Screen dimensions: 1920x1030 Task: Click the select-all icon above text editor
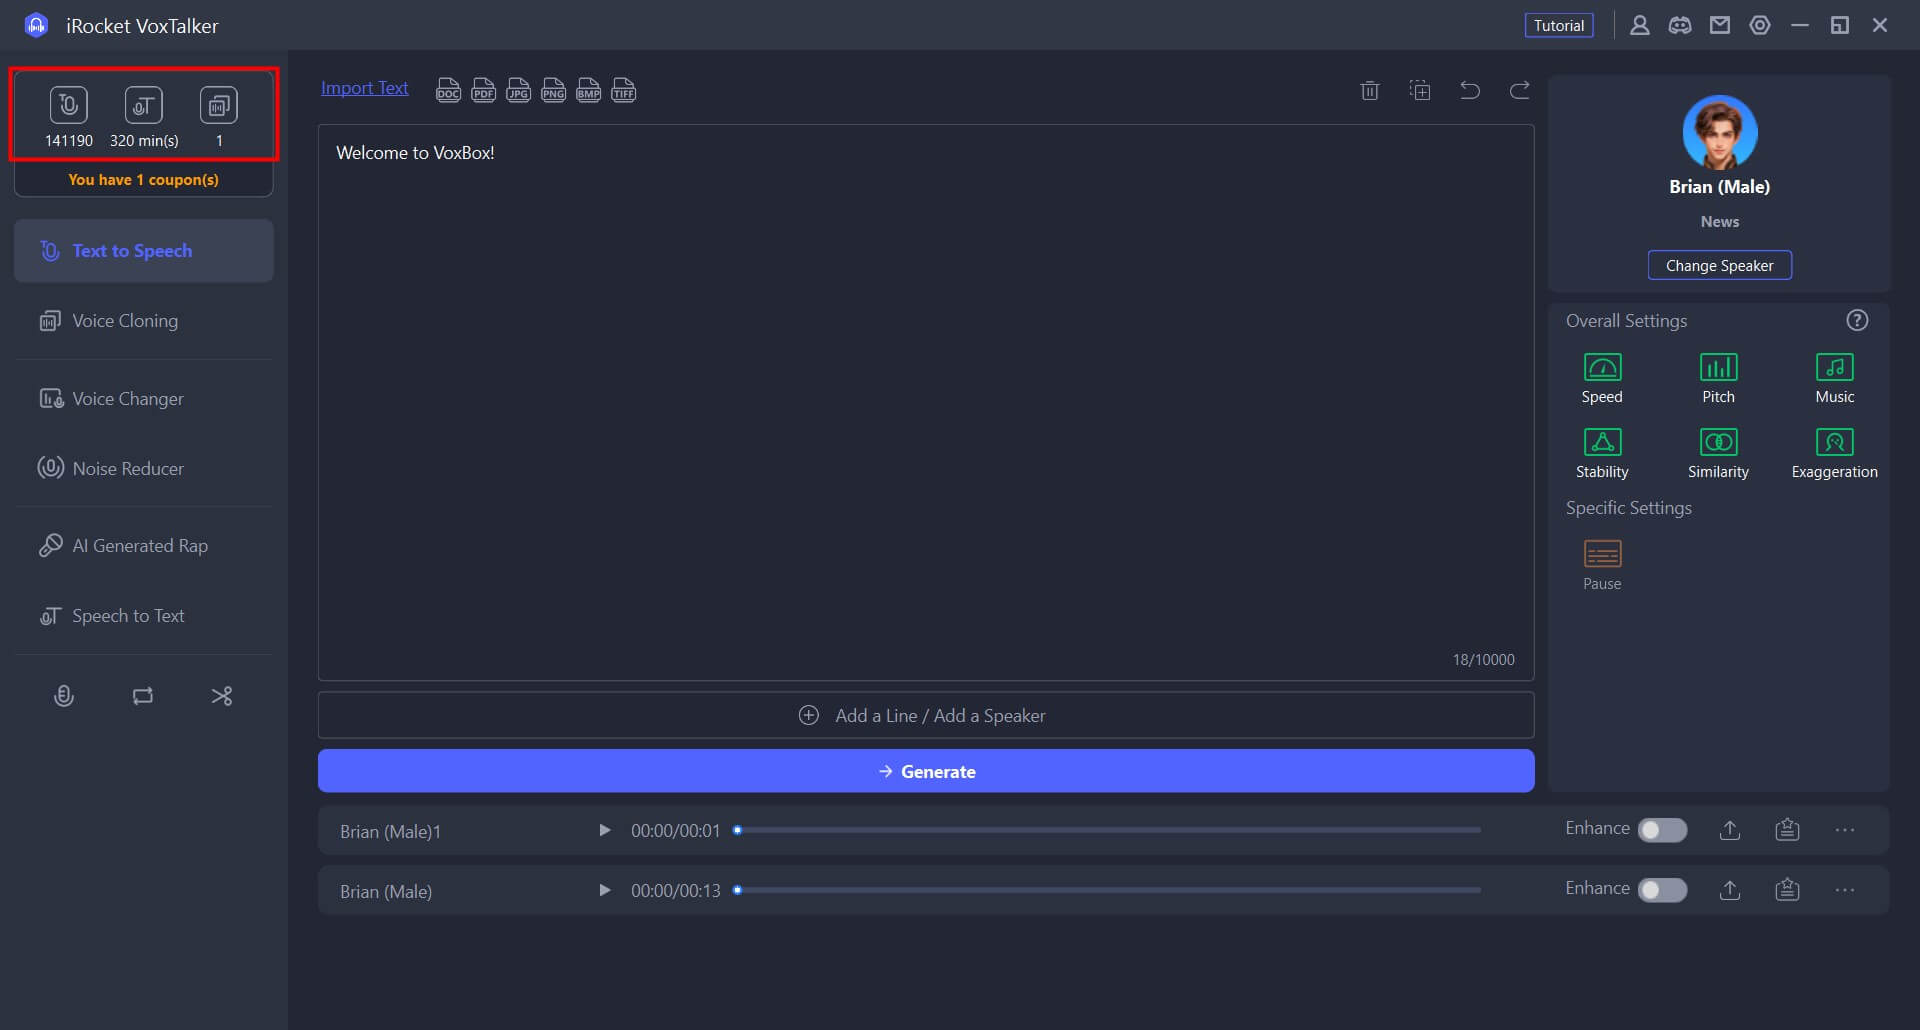click(x=1420, y=91)
